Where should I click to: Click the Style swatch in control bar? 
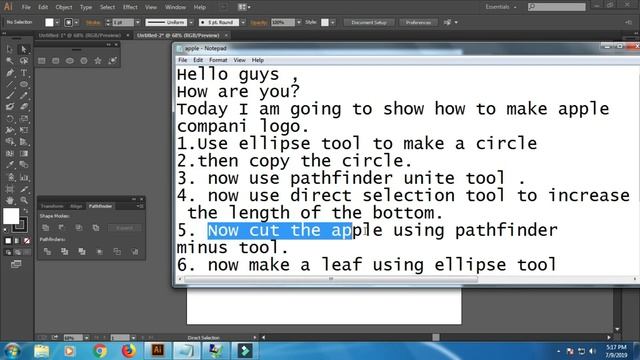click(325, 22)
